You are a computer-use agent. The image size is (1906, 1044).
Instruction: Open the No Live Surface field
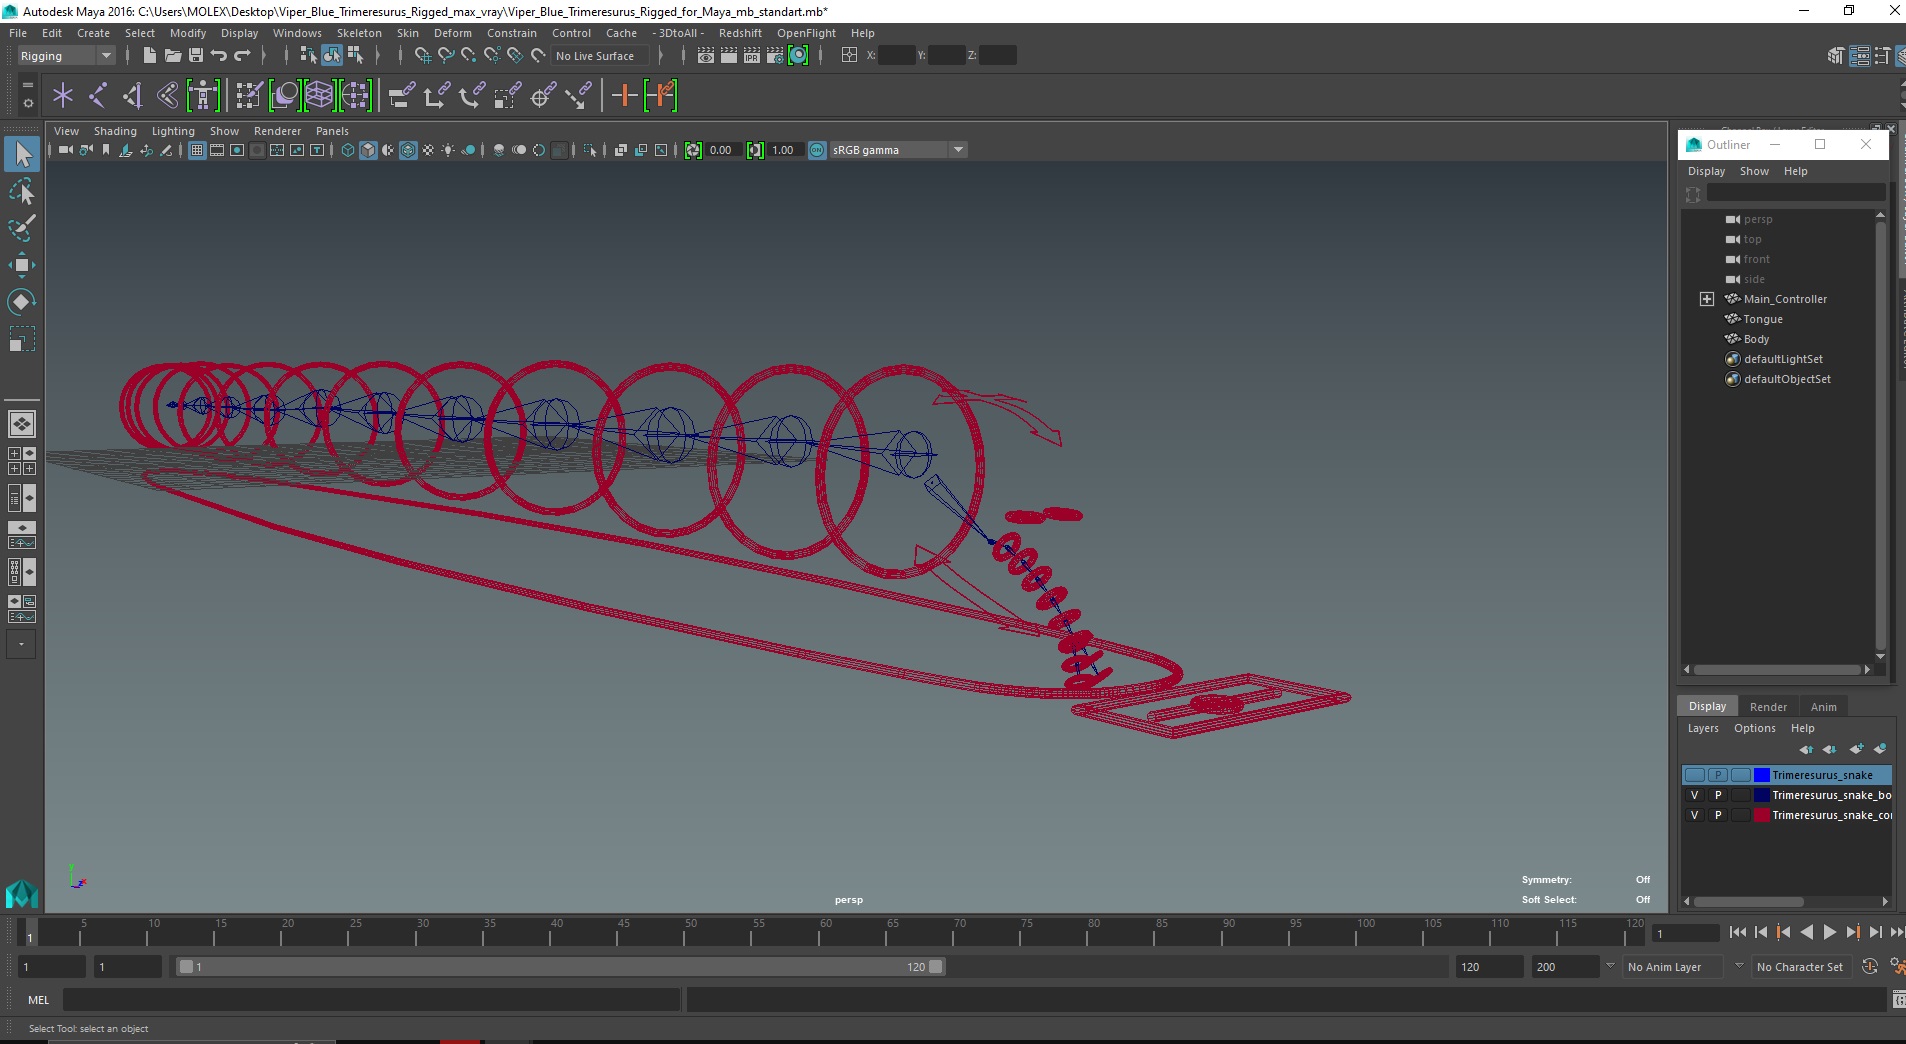(x=600, y=56)
